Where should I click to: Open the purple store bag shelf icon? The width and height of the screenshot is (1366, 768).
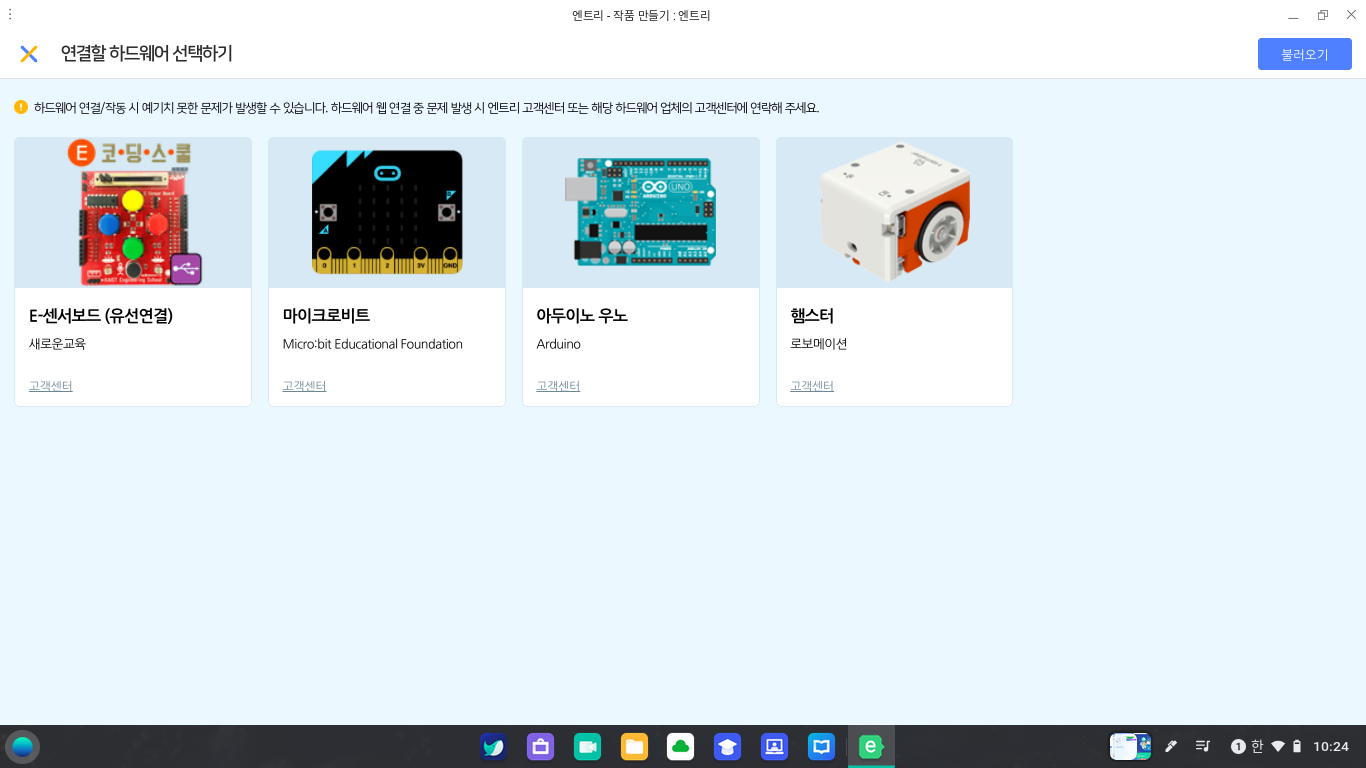(540, 747)
